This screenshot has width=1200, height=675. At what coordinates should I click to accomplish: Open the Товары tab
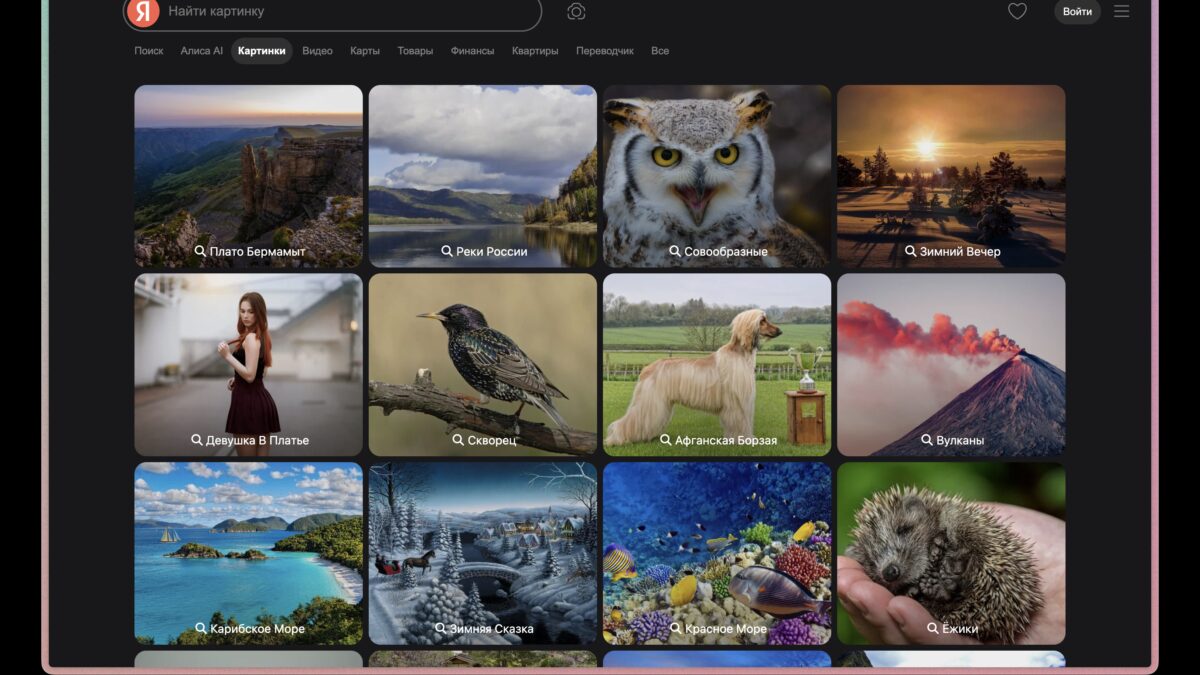tap(415, 51)
